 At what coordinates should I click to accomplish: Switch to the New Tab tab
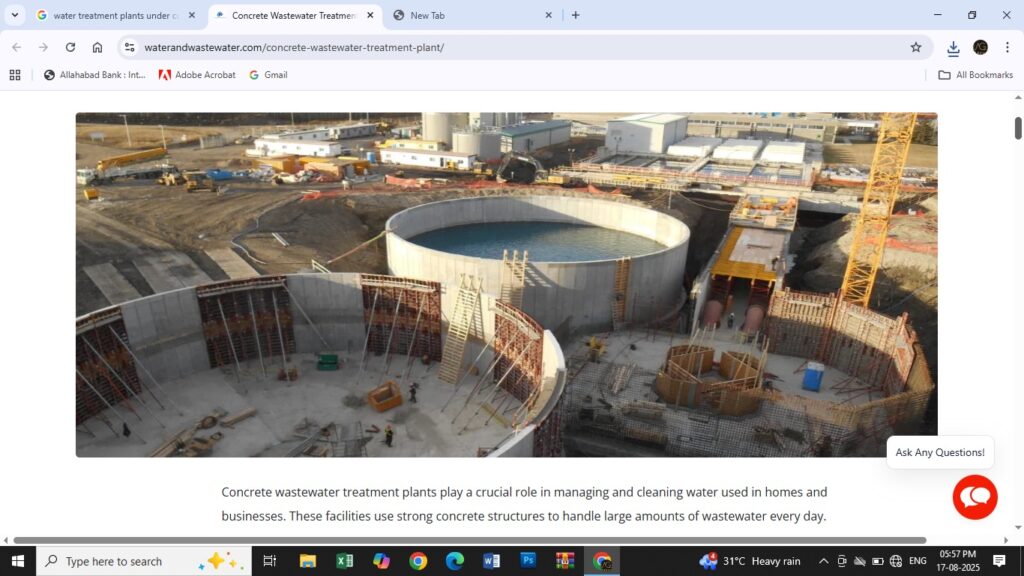coord(470,15)
